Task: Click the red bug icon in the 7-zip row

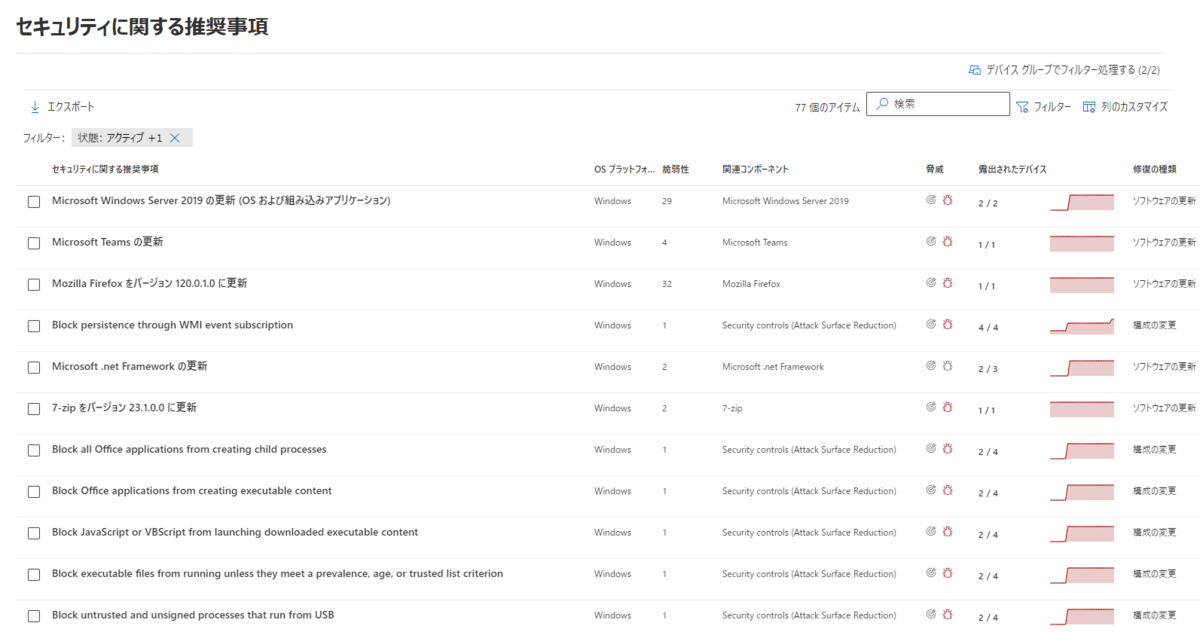Action: 947,408
